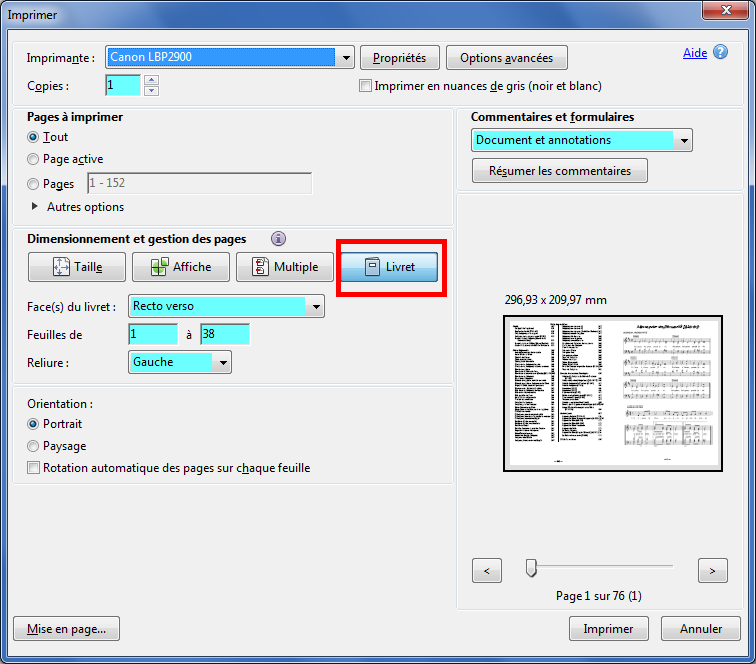Screen dimensions: 756x664
Task: Show the previous preview page
Action: (486, 571)
